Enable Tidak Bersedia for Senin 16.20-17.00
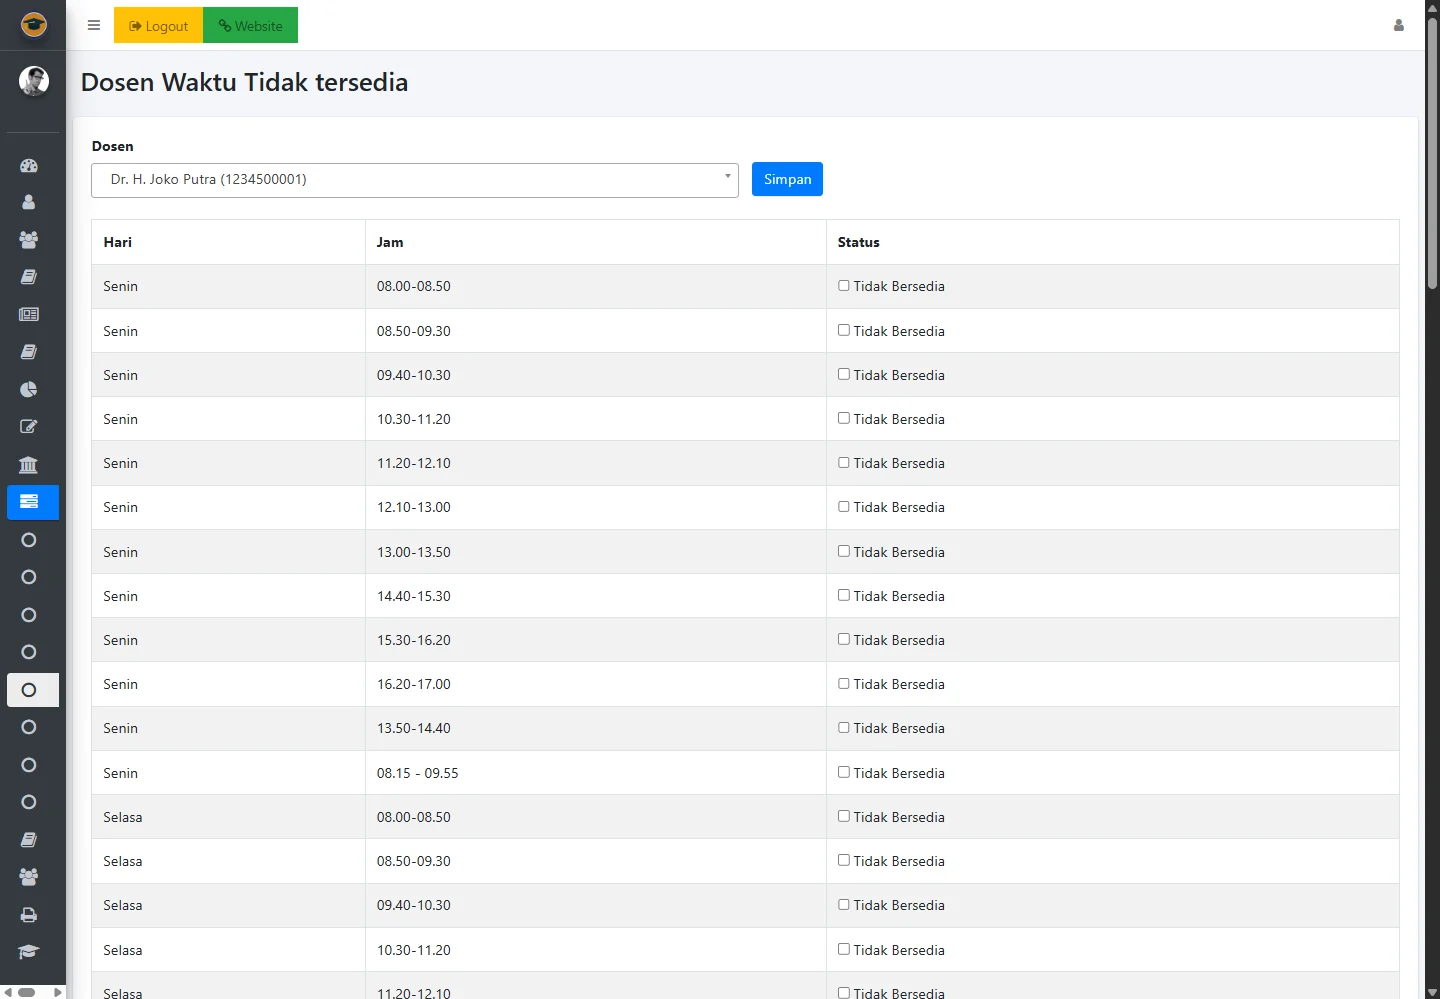Image resolution: width=1440 pixels, height=999 pixels. coord(844,684)
